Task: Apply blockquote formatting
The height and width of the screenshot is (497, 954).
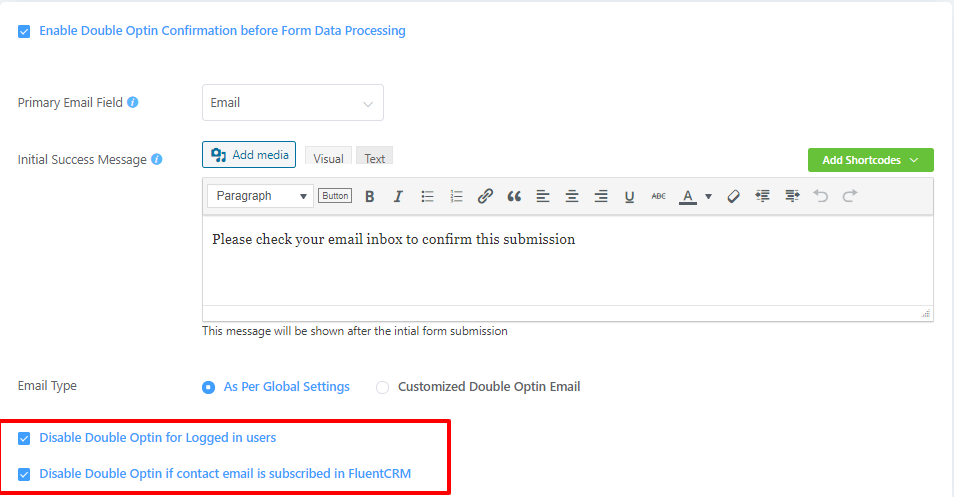Action: pos(514,197)
